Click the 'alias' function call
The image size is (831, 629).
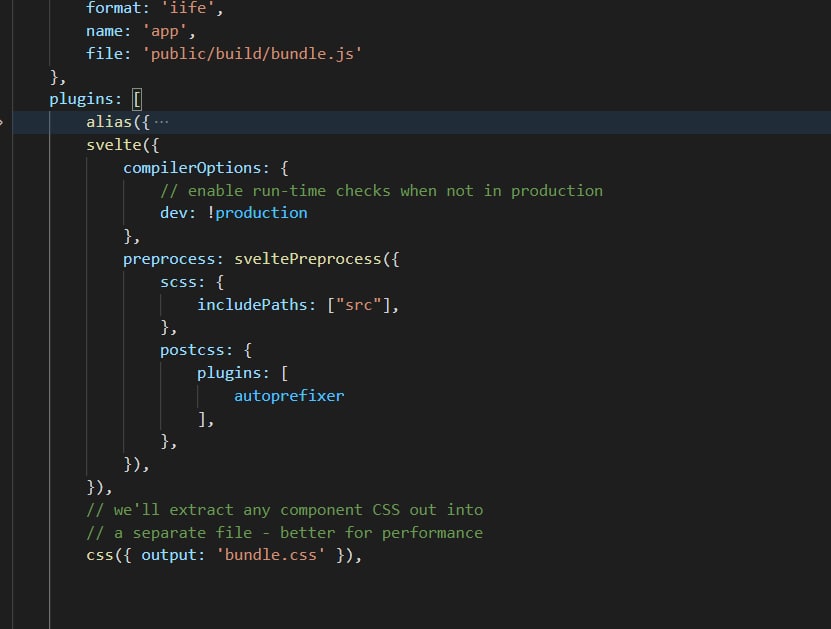tap(109, 122)
